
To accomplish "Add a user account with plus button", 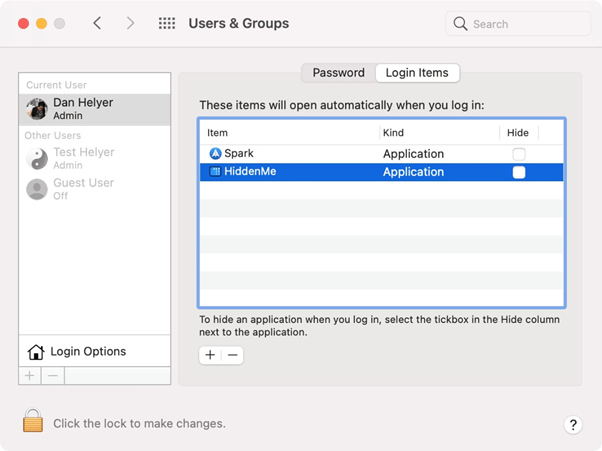I will (30, 375).
